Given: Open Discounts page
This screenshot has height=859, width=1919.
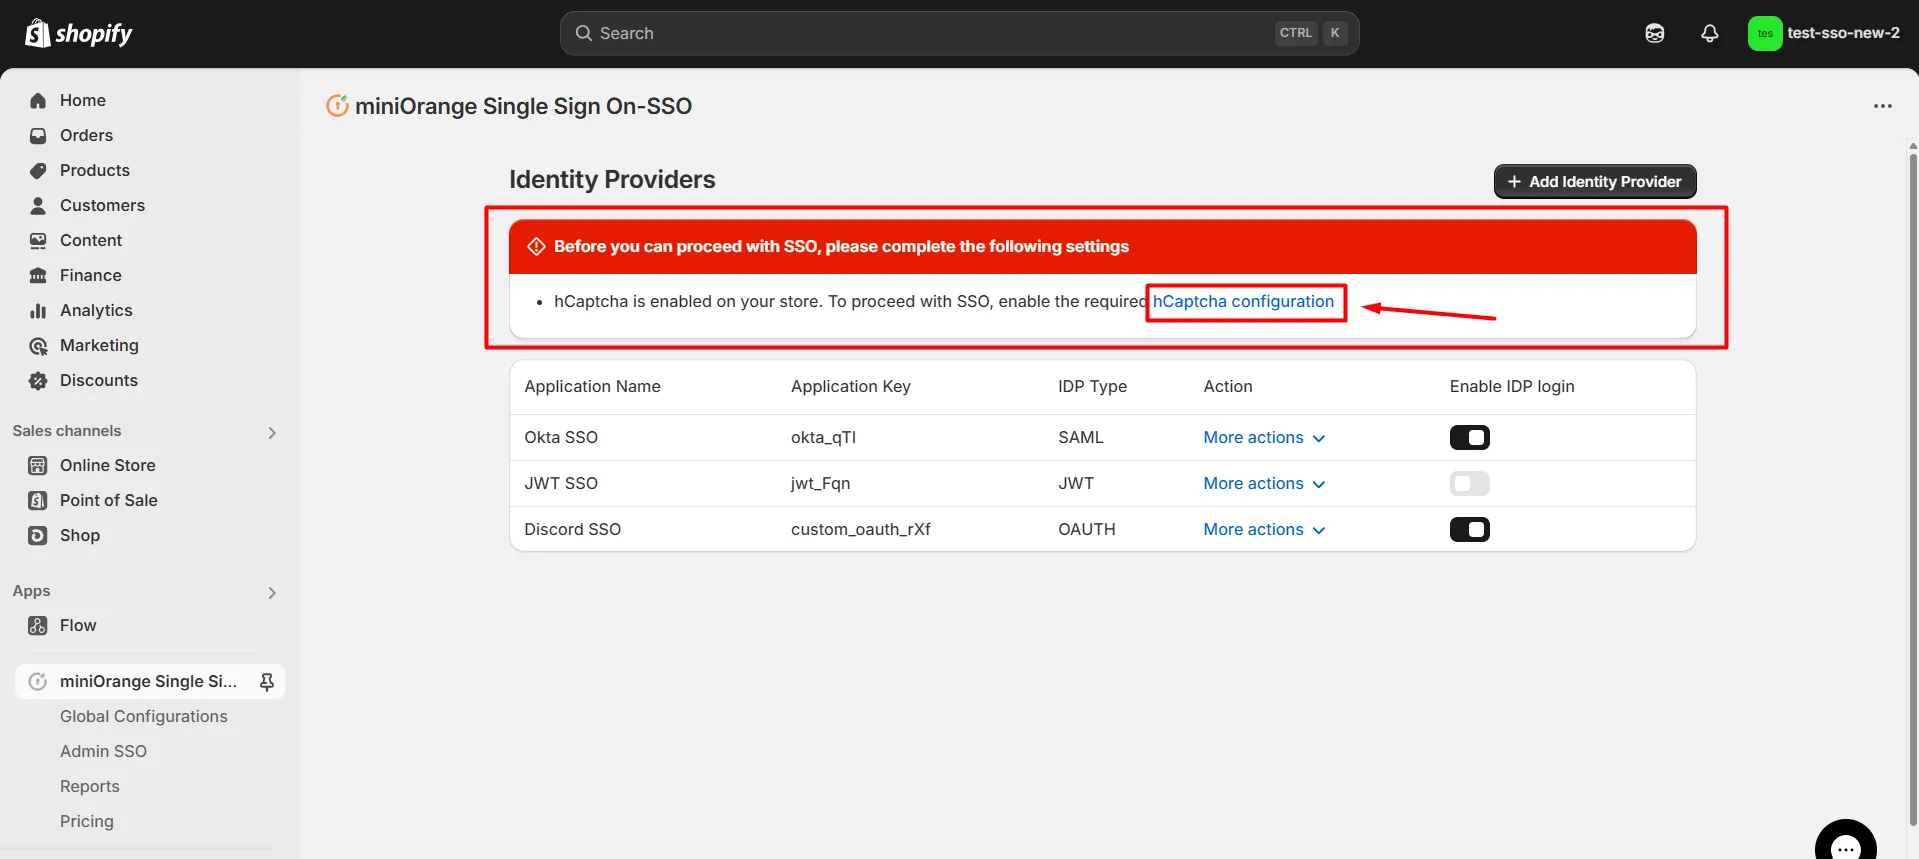Looking at the screenshot, I should pyautogui.click(x=99, y=380).
